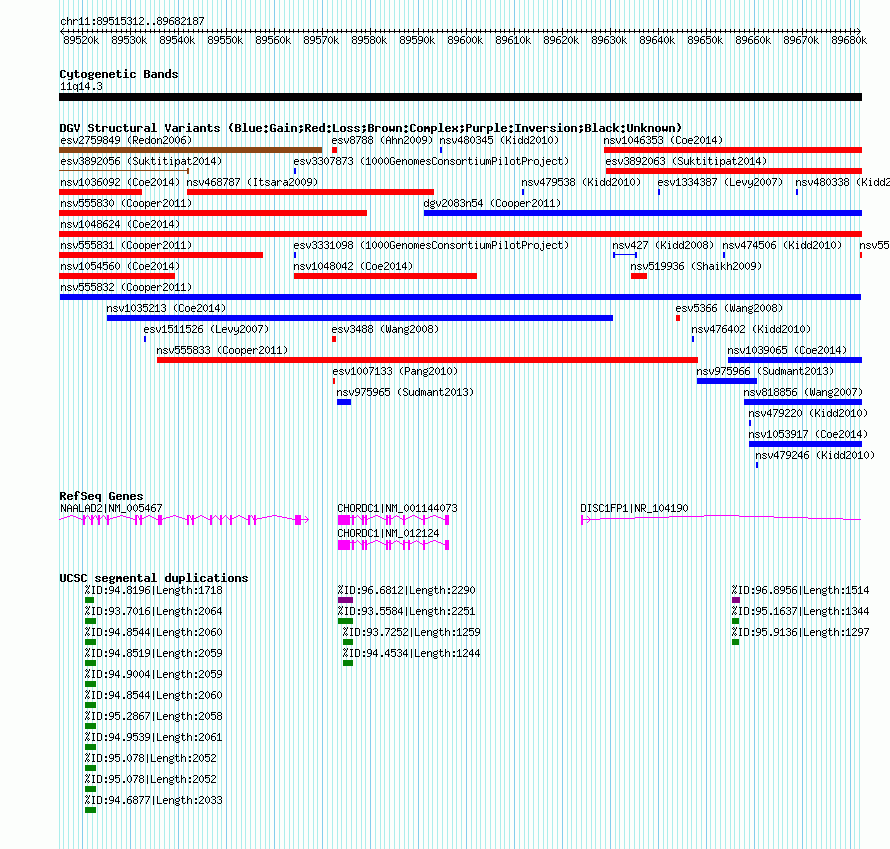This screenshot has height=849, width=890.
Task: Select nsv818856 (Wang2007) blue gain bar
Action: (x=803, y=402)
